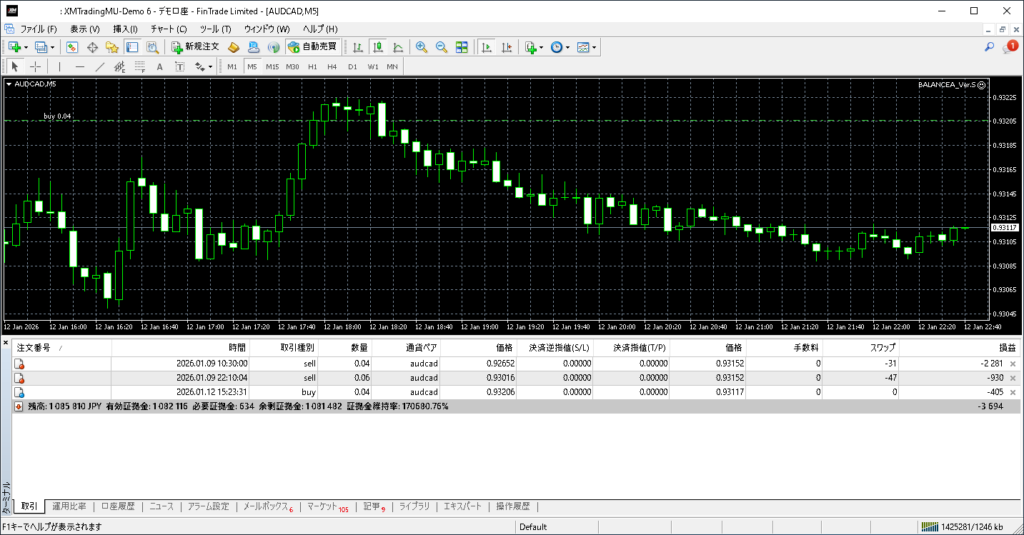Select the crosshair cursor tool

click(35, 67)
